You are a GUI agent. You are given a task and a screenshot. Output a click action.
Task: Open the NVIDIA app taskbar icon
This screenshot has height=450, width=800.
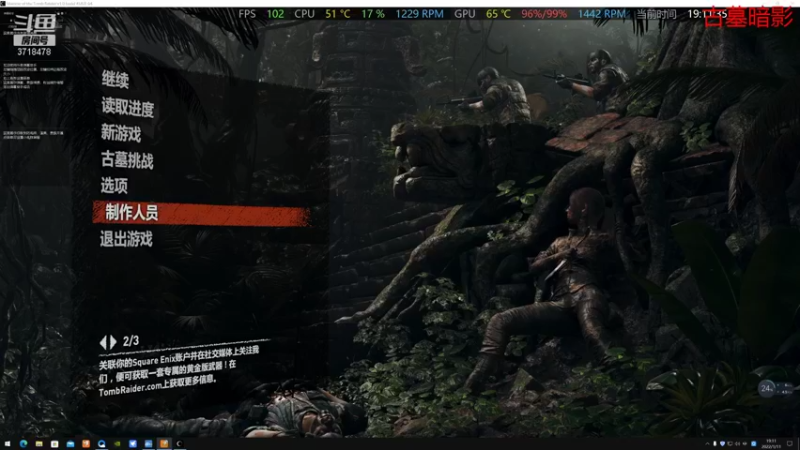click(x=117, y=444)
